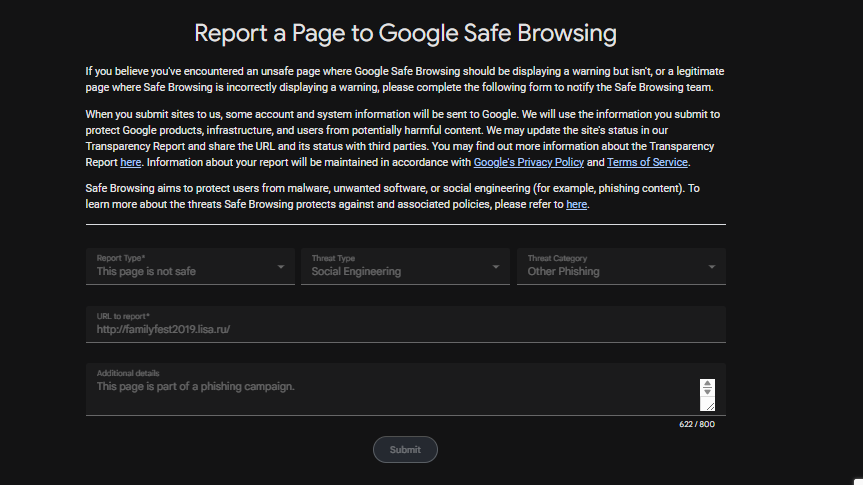Click the textarea scroll up arrow

pos(707,384)
